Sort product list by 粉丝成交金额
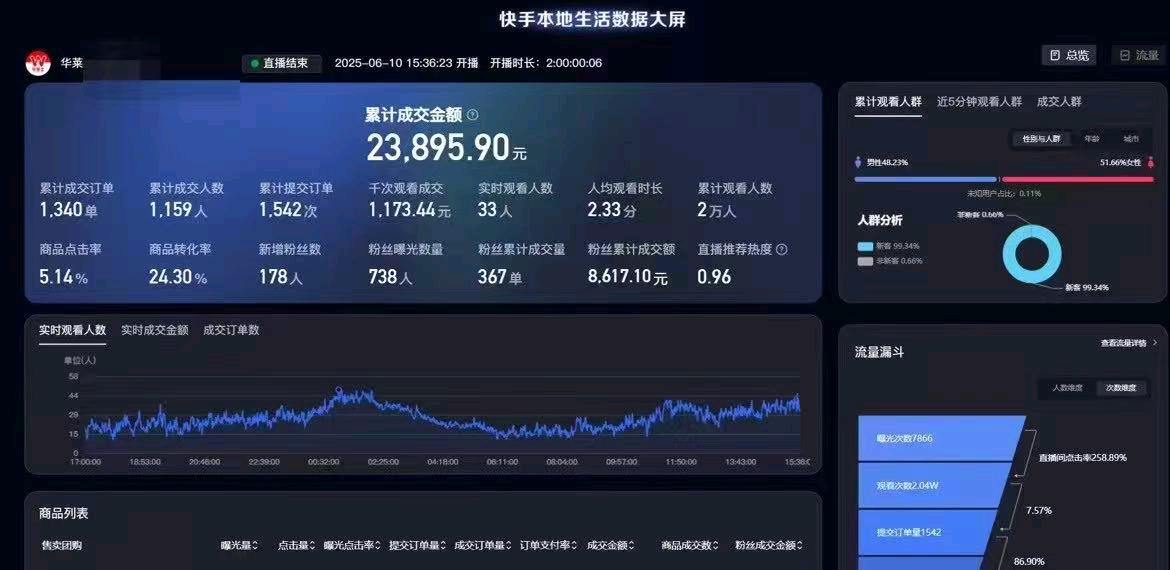This screenshot has height=570, width=1170. pos(769,545)
